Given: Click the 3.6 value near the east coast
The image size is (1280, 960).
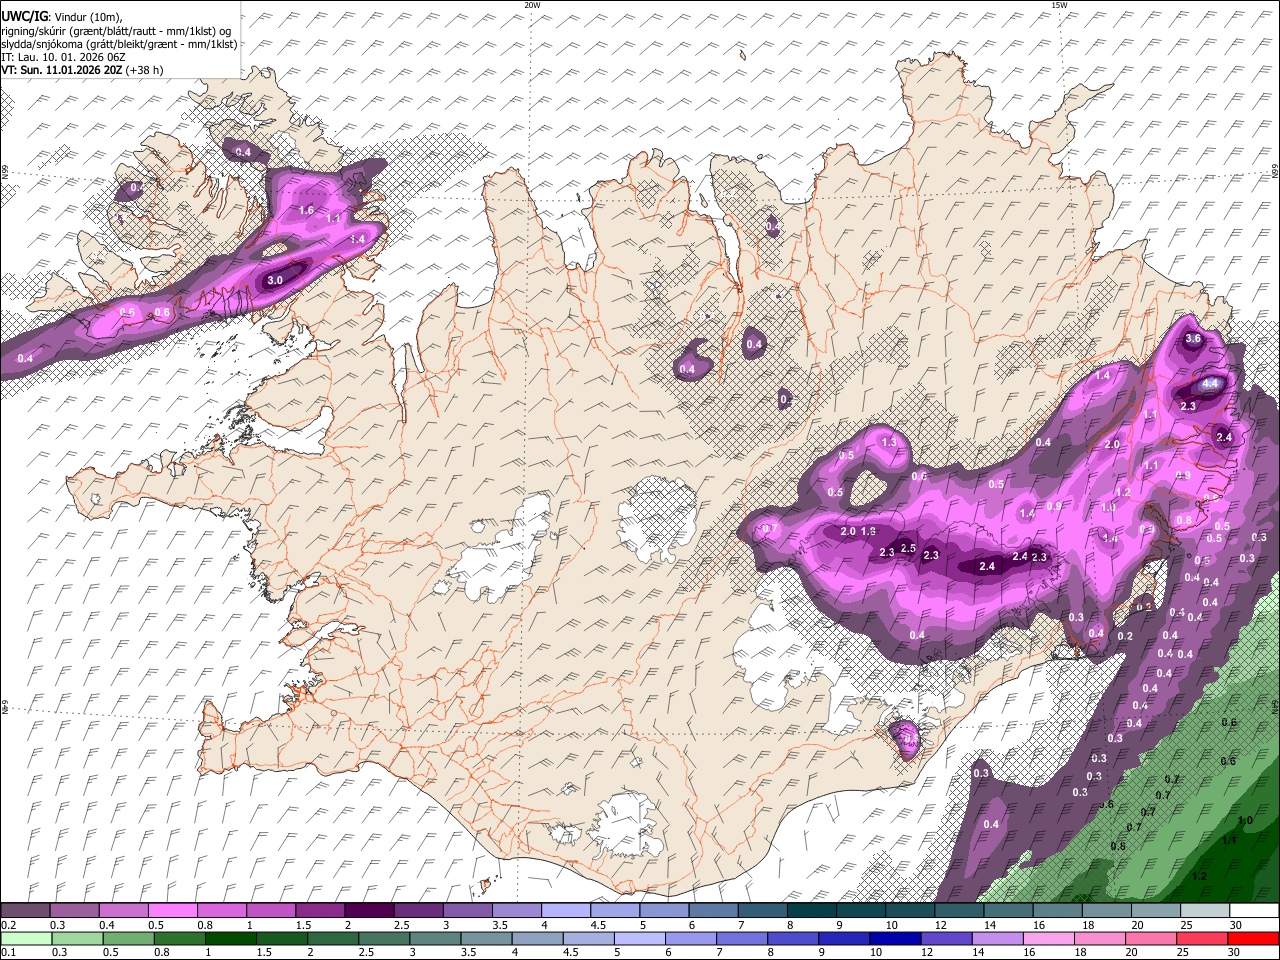Looking at the screenshot, I should click(1193, 339).
